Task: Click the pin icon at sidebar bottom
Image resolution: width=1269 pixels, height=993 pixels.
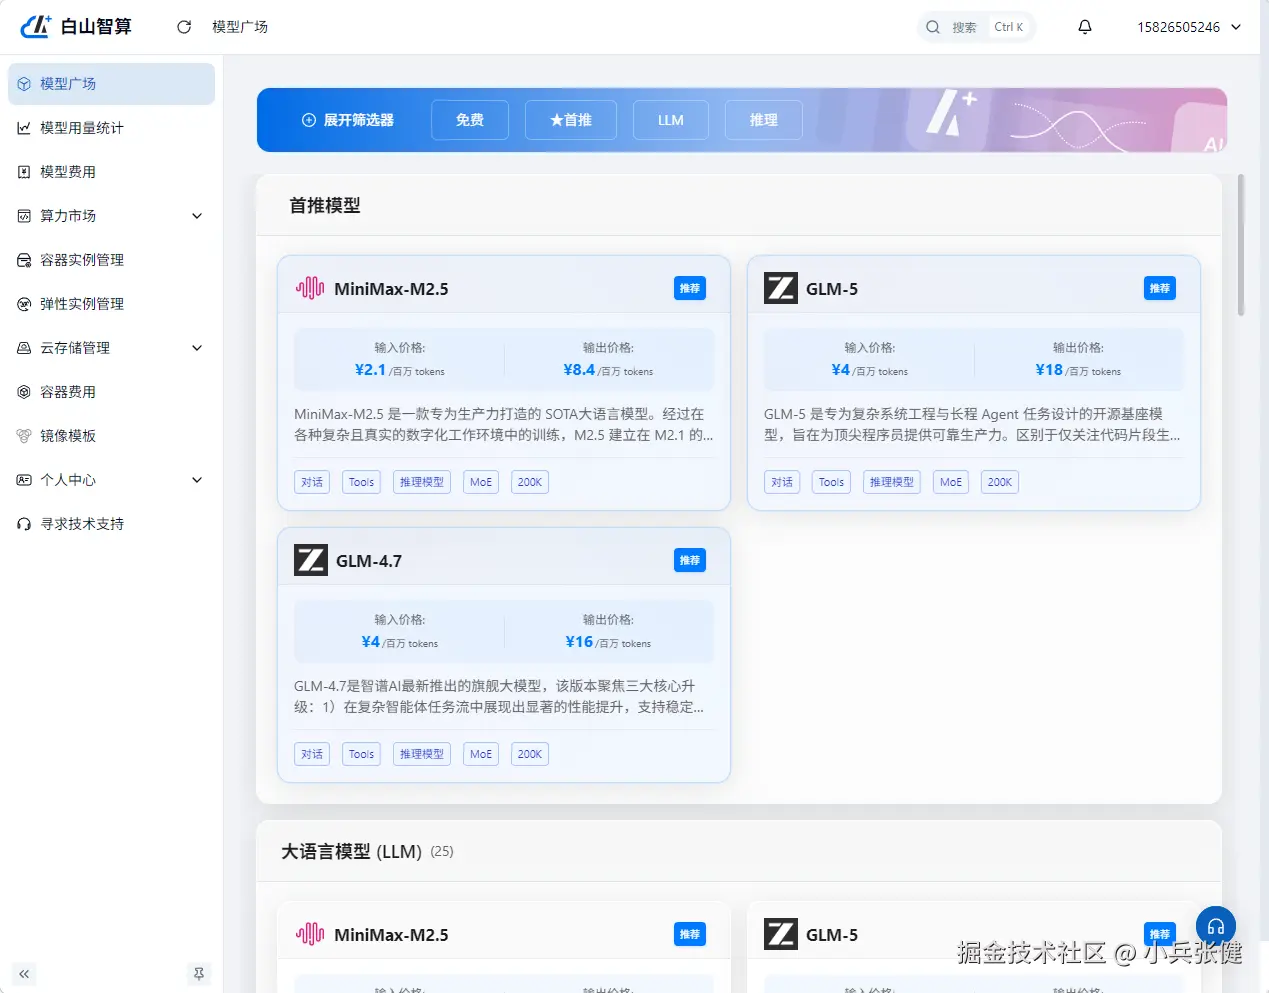Action: [199, 974]
